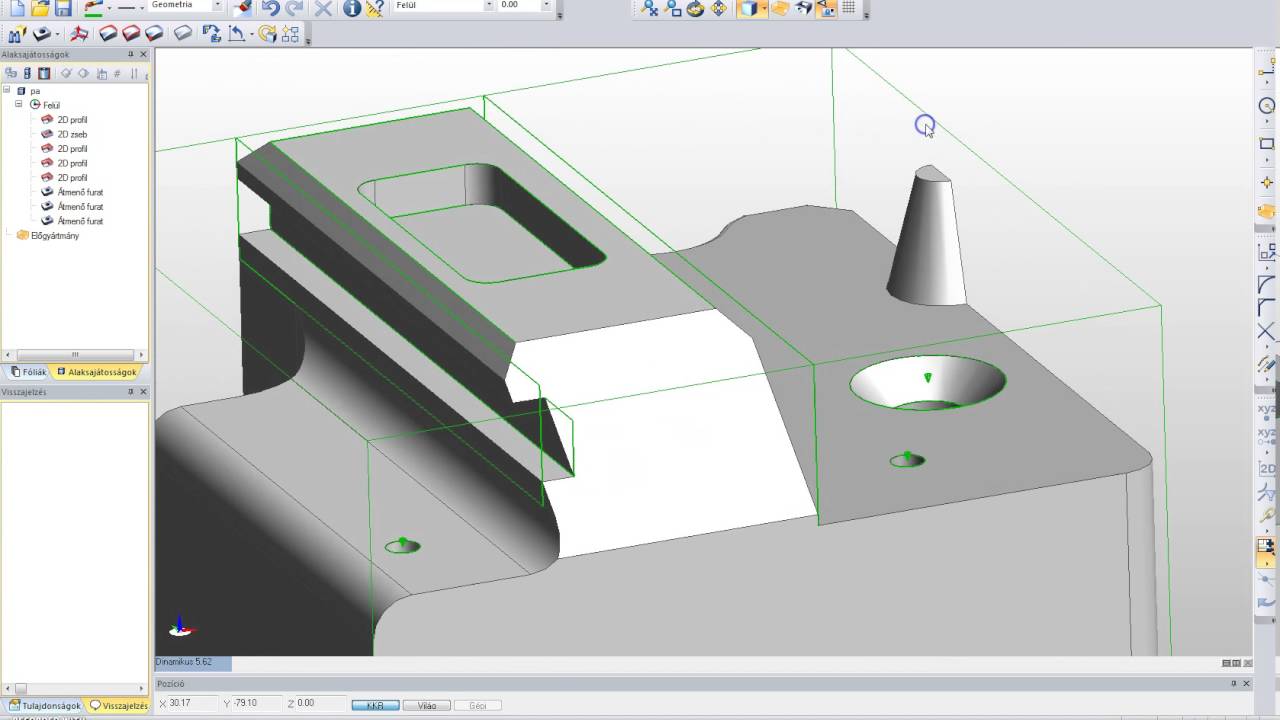Collapse the pa root tree node
This screenshot has height=720, width=1280.
tap(7, 91)
